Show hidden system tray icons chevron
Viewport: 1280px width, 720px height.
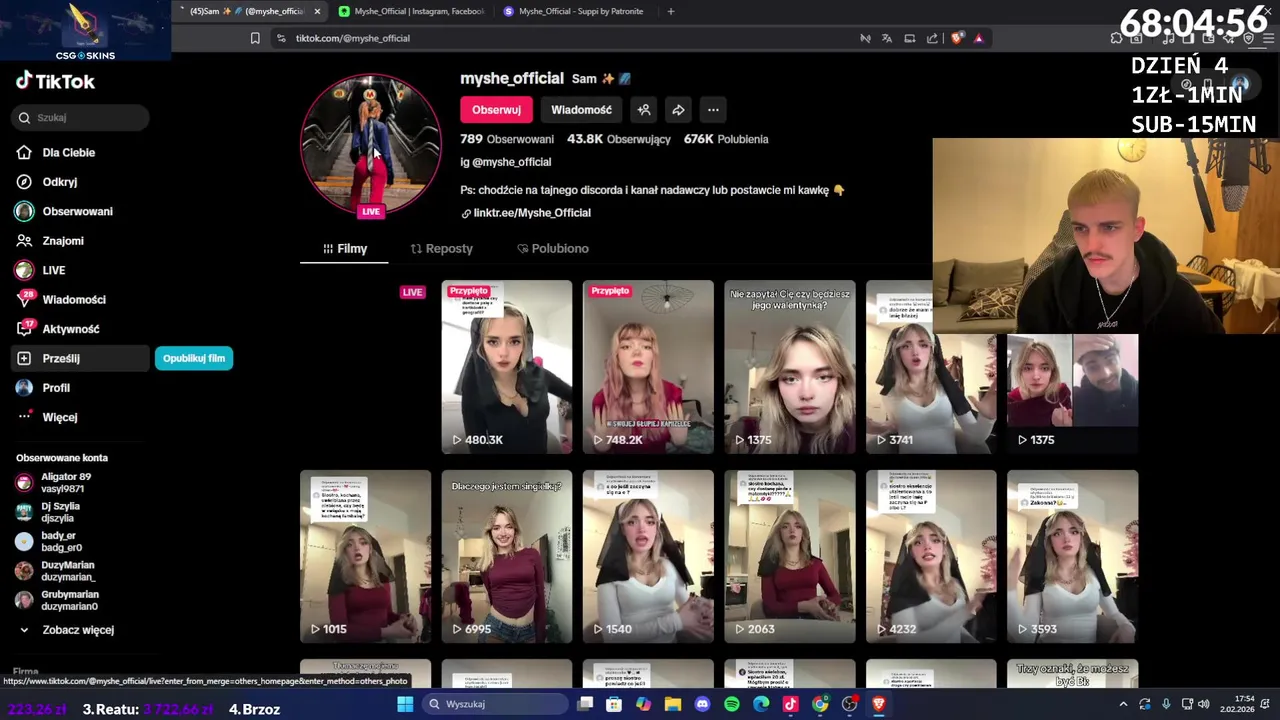[x=1123, y=704]
